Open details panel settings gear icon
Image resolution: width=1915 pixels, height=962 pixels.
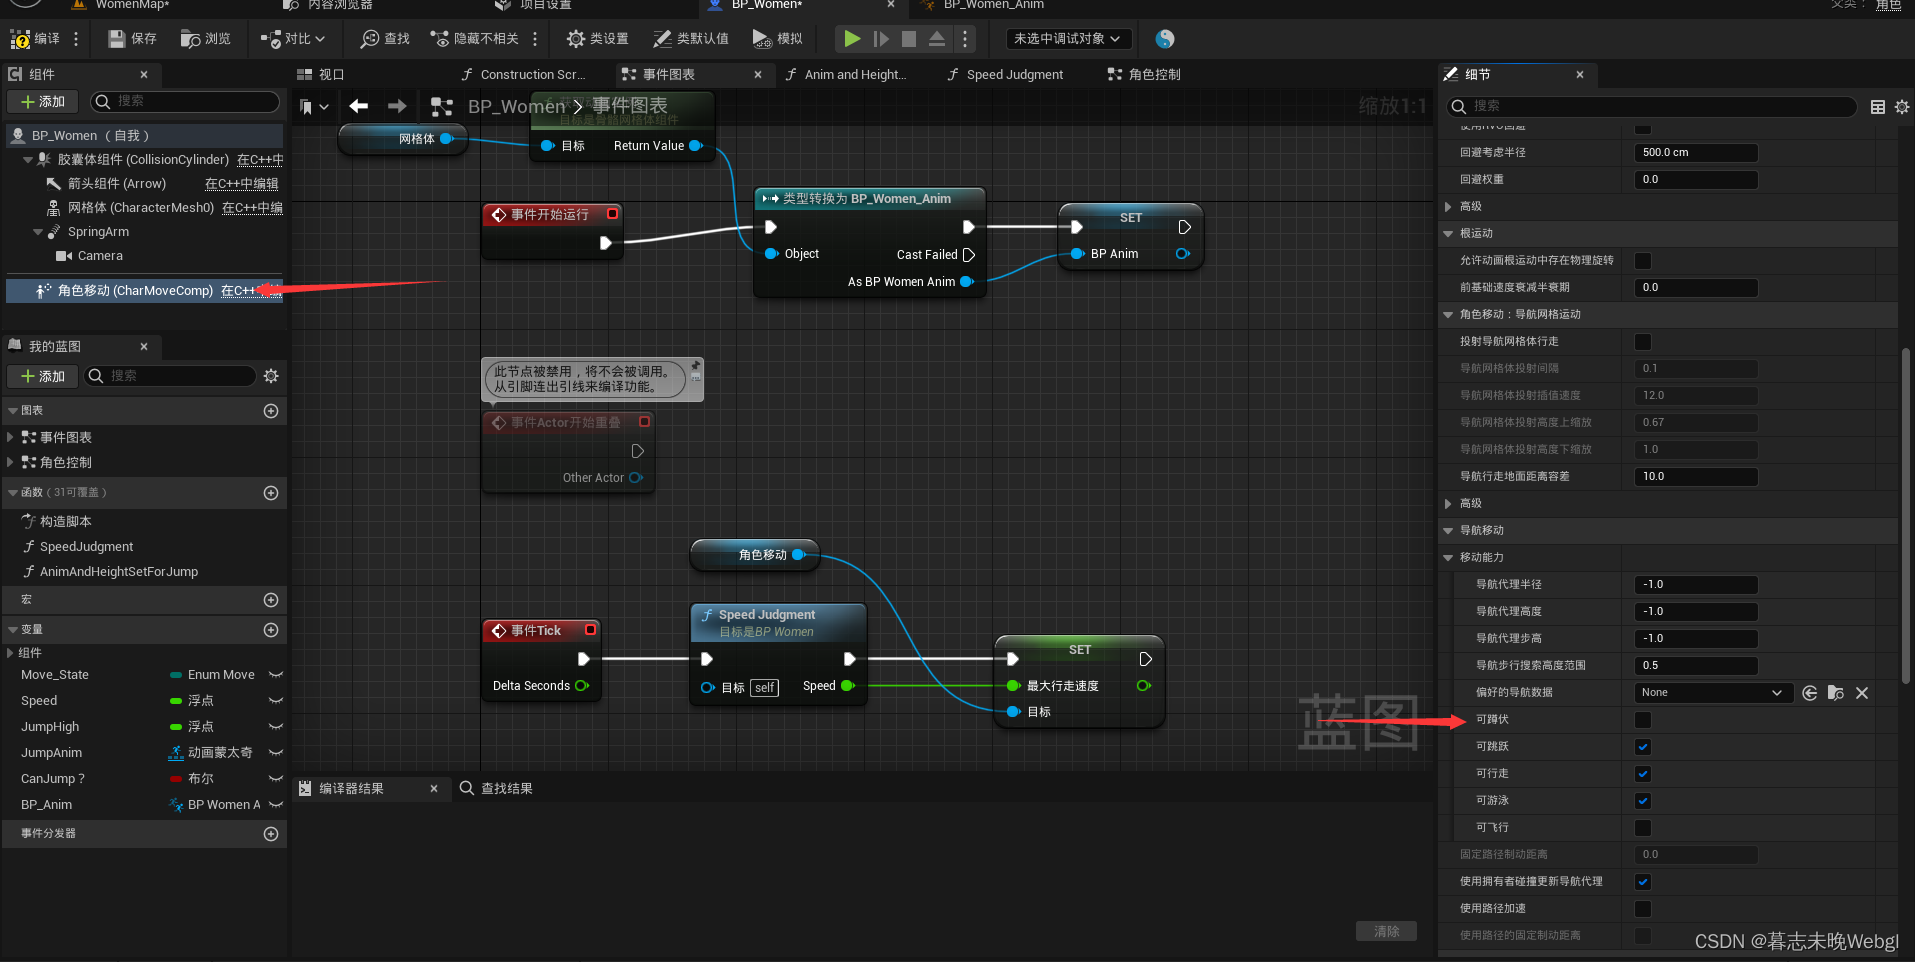coord(1902,107)
